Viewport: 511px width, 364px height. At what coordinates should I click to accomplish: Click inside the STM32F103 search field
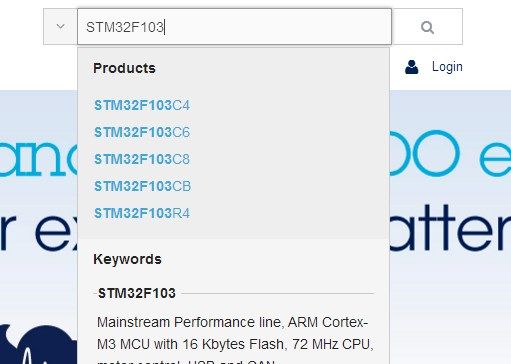234,27
